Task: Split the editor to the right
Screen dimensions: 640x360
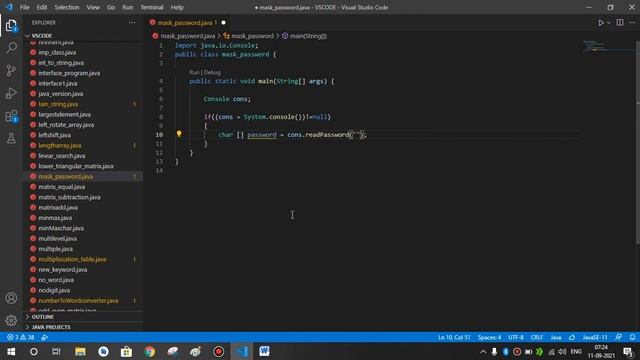Action: coord(620,23)
